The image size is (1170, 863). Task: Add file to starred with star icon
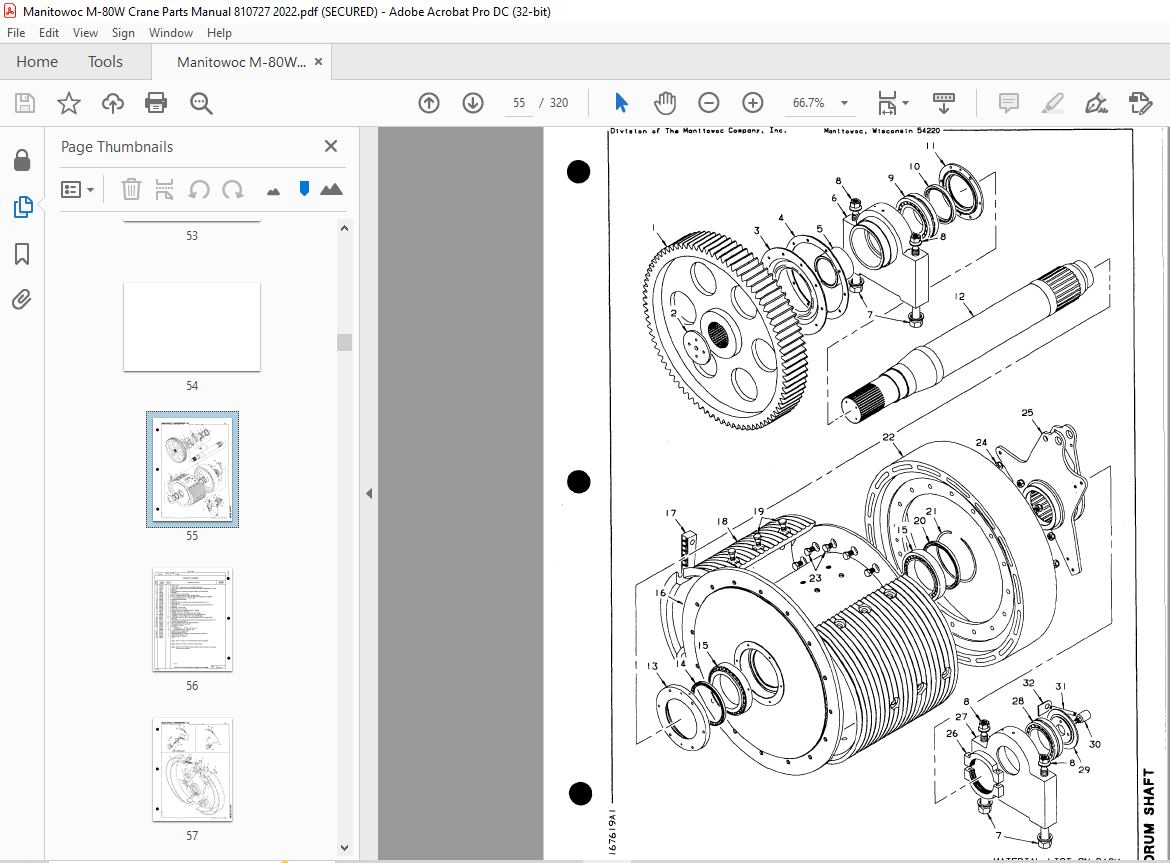69,103
